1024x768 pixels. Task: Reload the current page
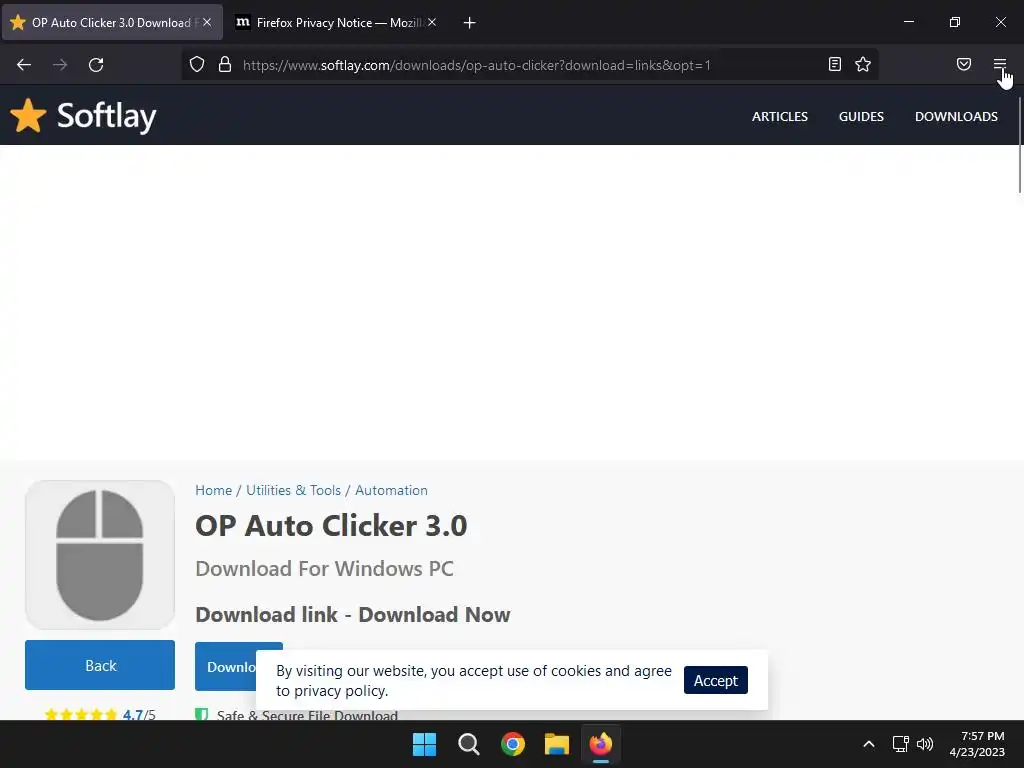coord(96,65)
